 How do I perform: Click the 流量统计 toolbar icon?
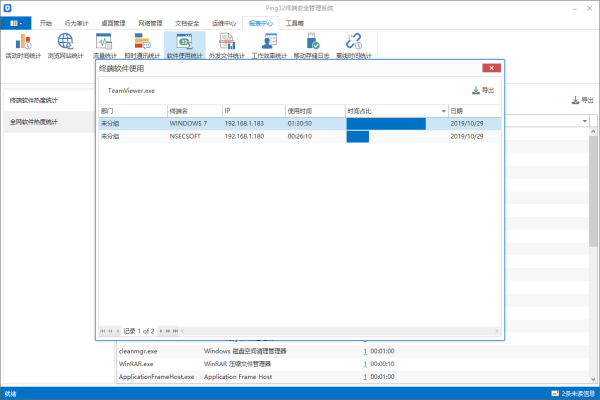[103, 45]
